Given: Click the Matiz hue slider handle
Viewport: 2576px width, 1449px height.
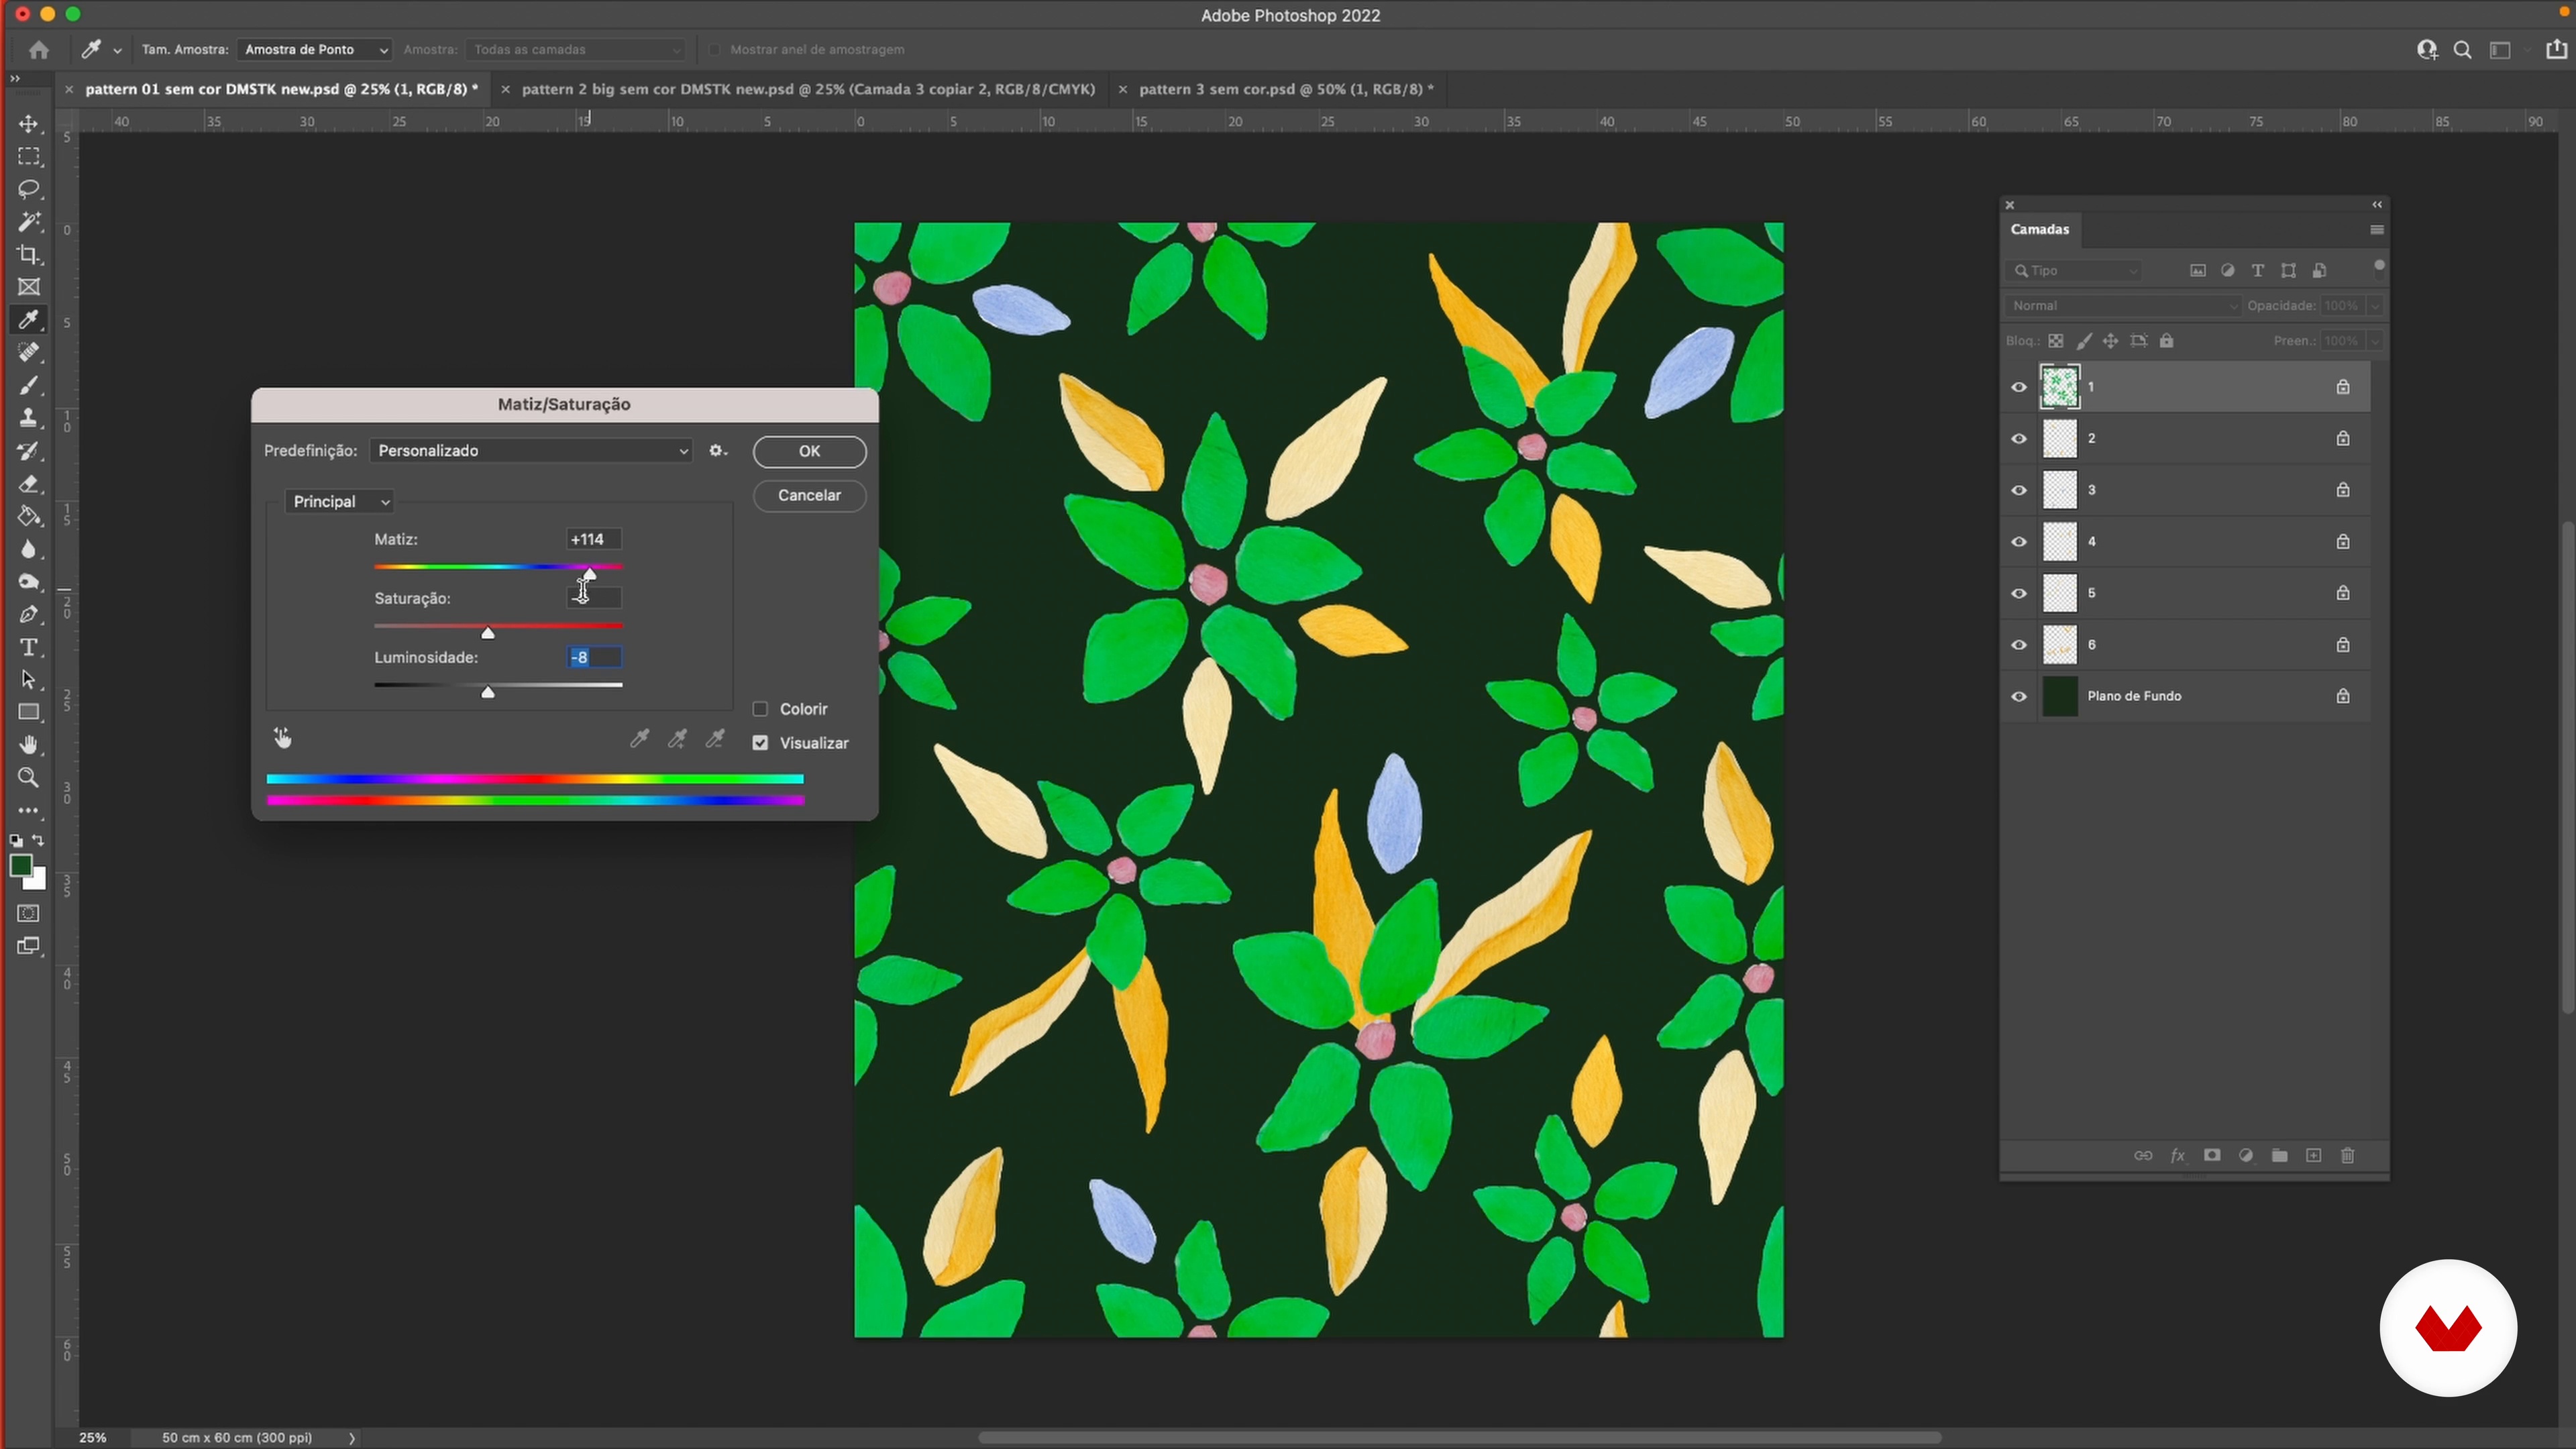Looking at the screenshot, I should pos(589,575).
